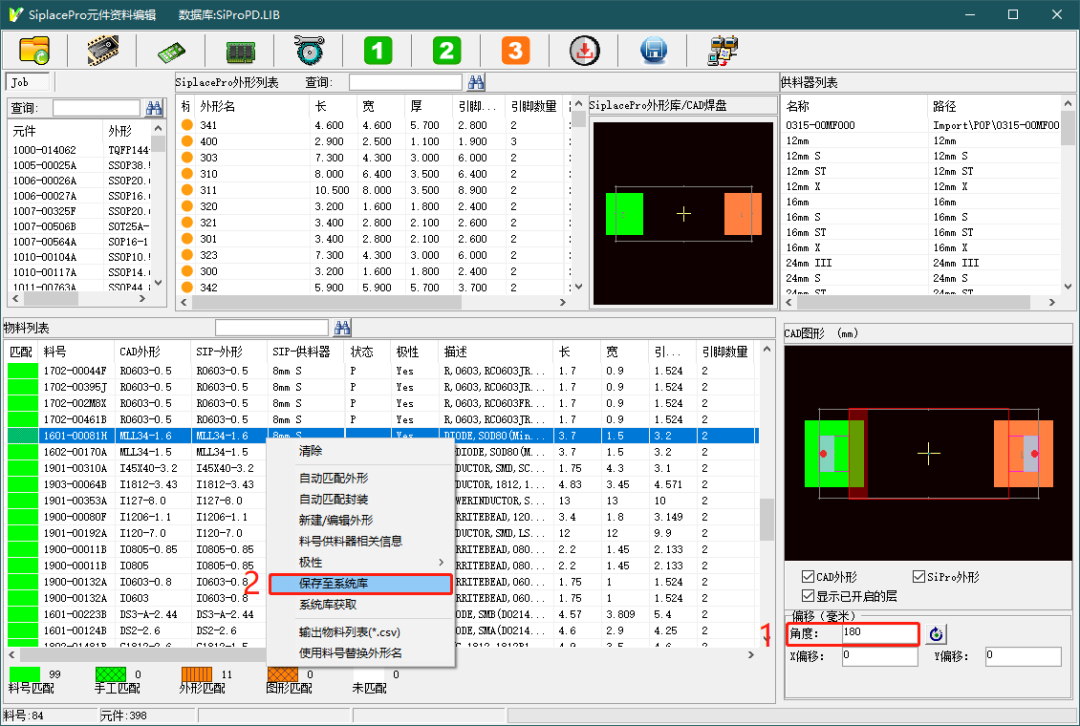1080x726 pixels.
Task: Click the green number 2 step button
Action: (446, 50)
